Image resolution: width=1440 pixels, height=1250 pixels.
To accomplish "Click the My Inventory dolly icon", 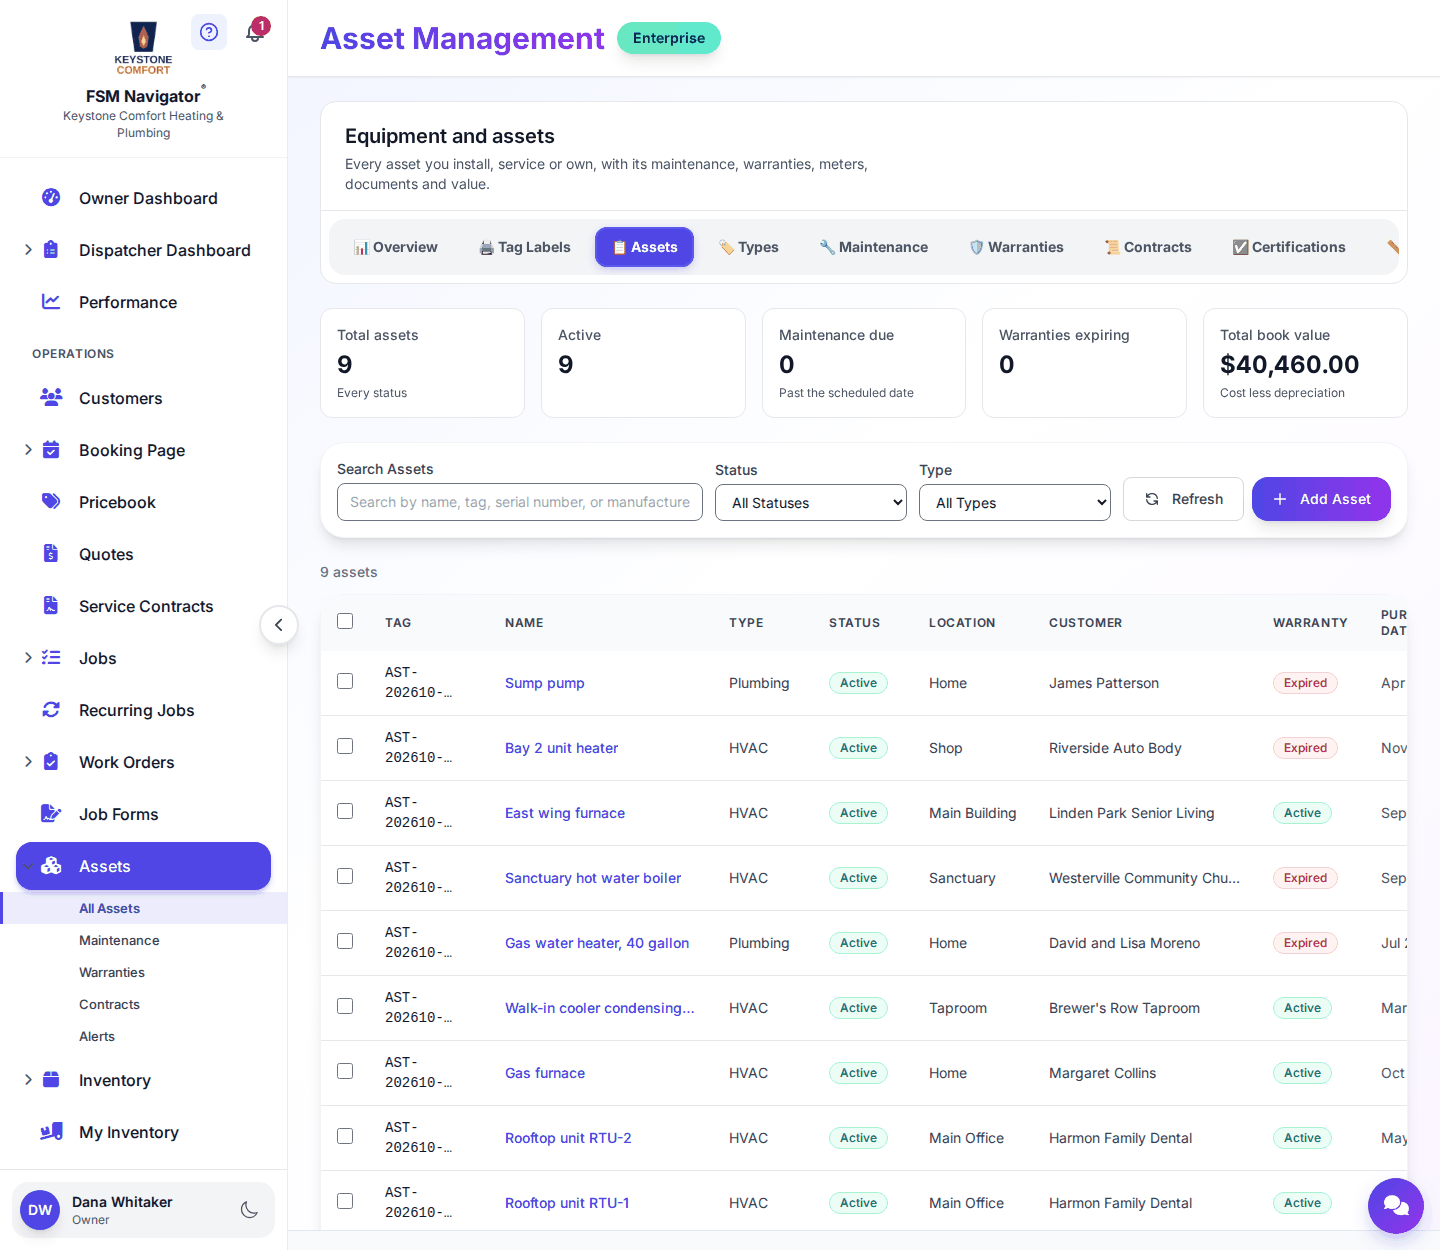I will point(51,1132).
